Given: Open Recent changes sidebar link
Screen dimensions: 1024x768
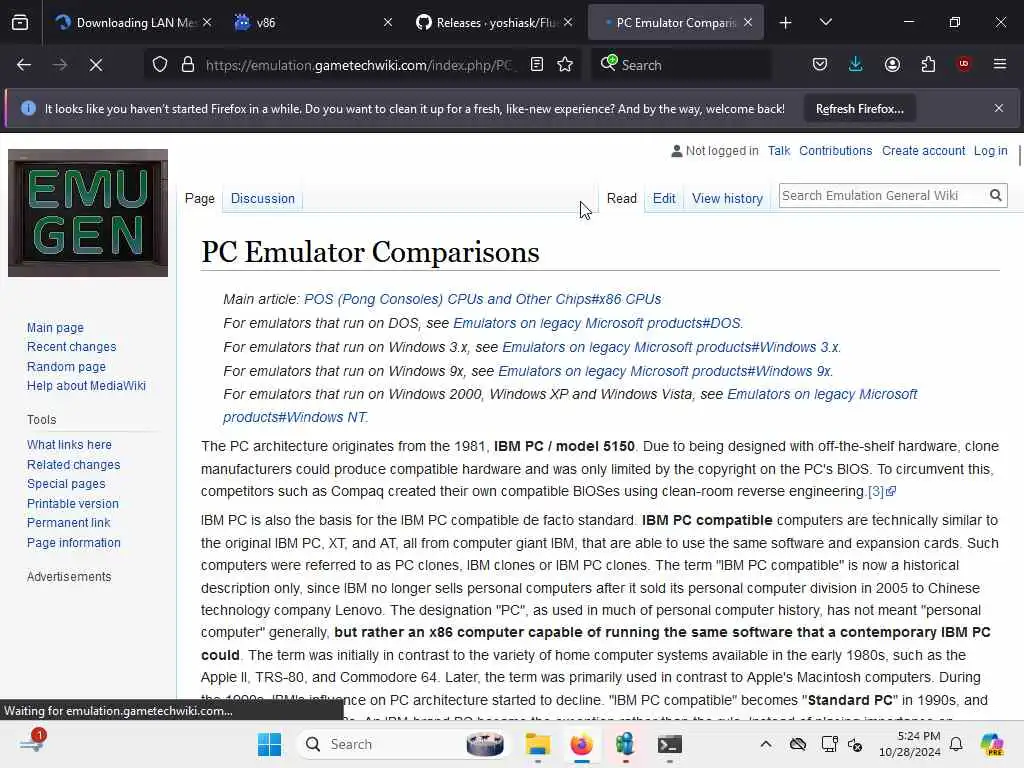Looking at the screenshot, I should 72,347.
